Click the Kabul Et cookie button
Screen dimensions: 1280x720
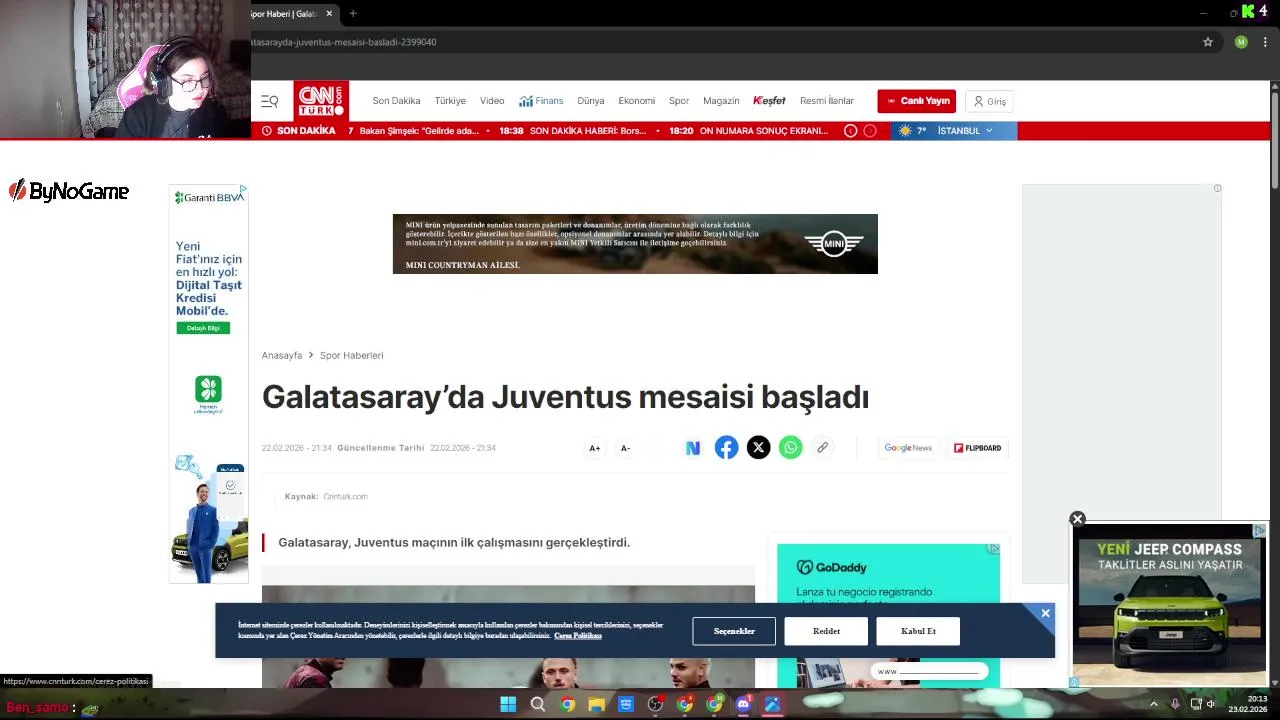pyautogui.click(x=918, y=631)
